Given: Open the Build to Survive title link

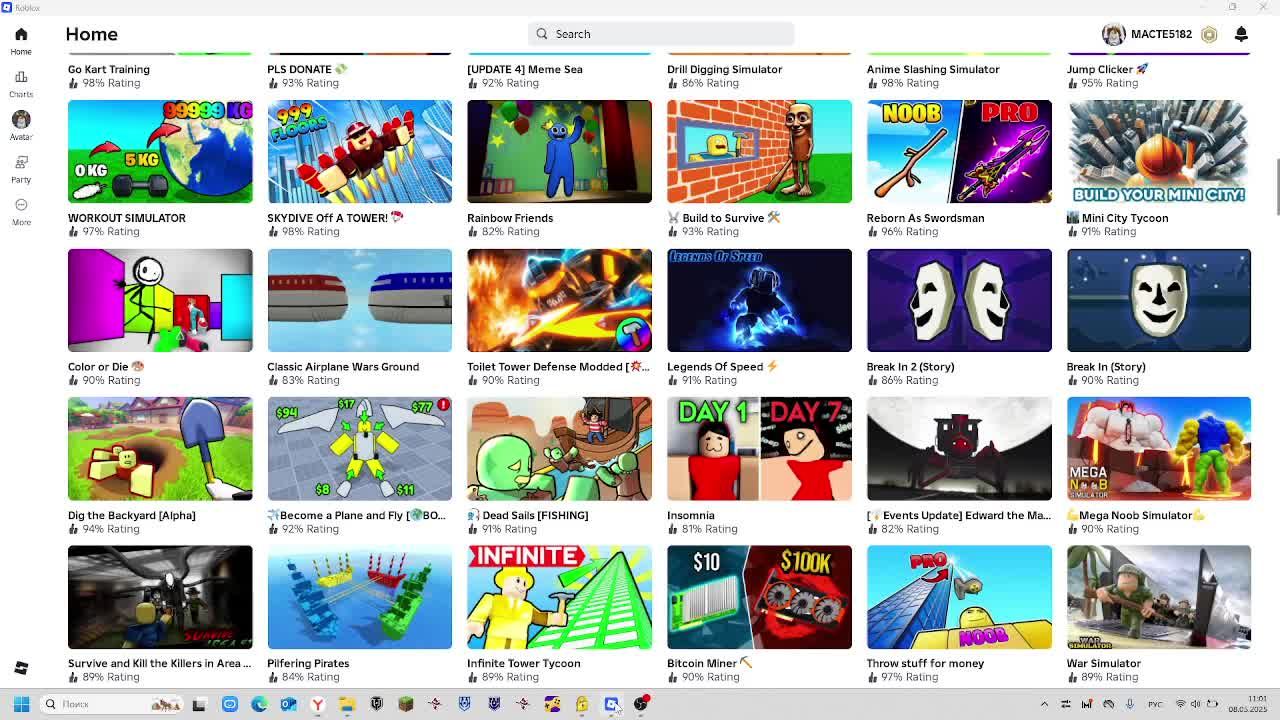Looking at the screenshot, I should (724, 218).
